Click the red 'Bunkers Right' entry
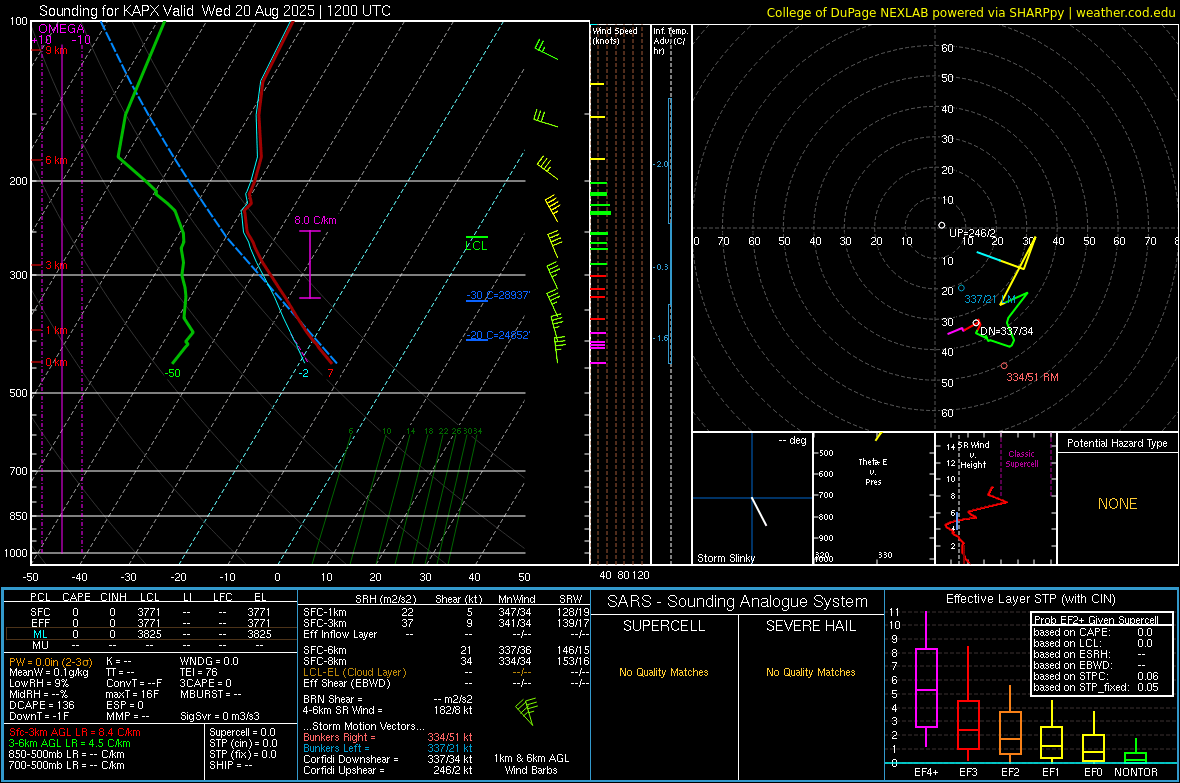This screenshot has width=1180, height=783. (x=388, y=737)
